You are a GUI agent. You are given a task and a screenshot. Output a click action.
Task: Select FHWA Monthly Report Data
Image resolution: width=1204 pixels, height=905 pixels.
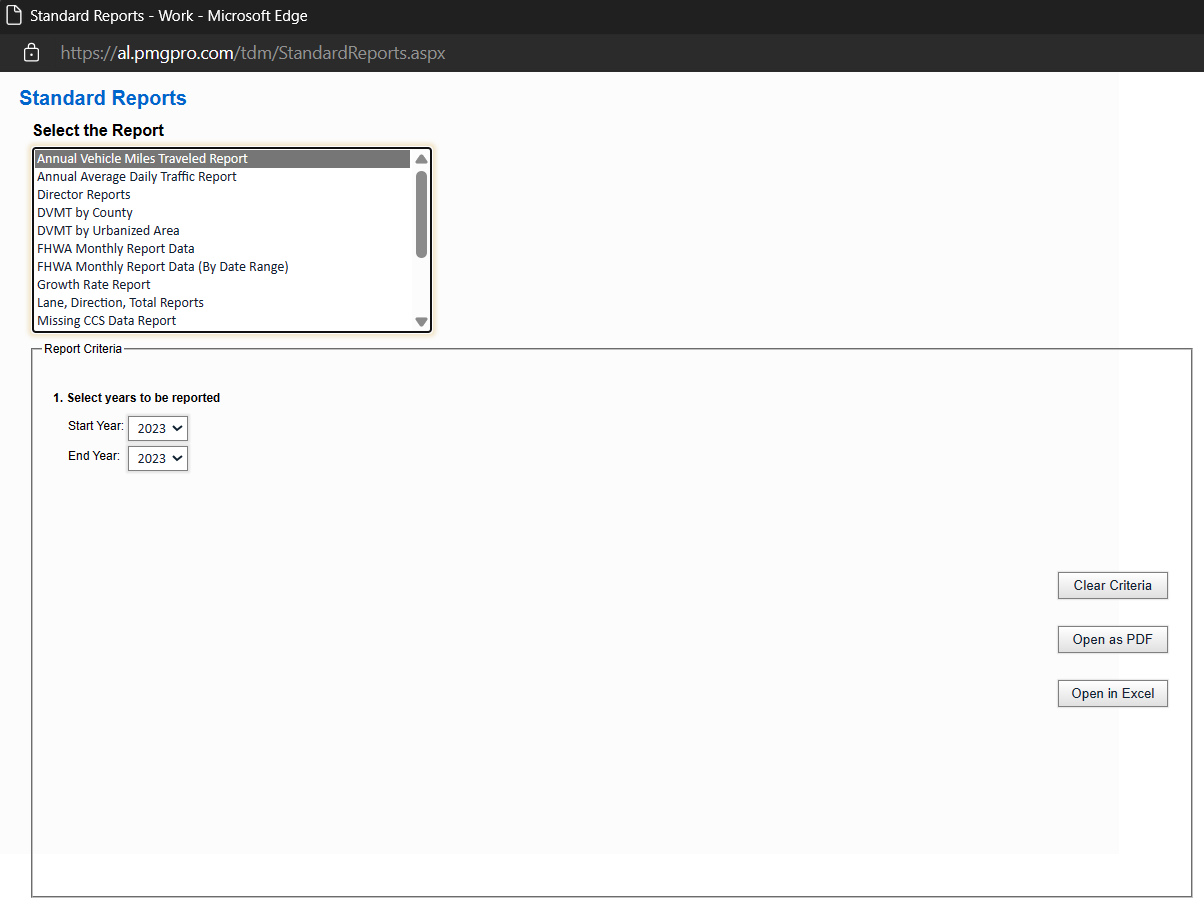[222, 249]
